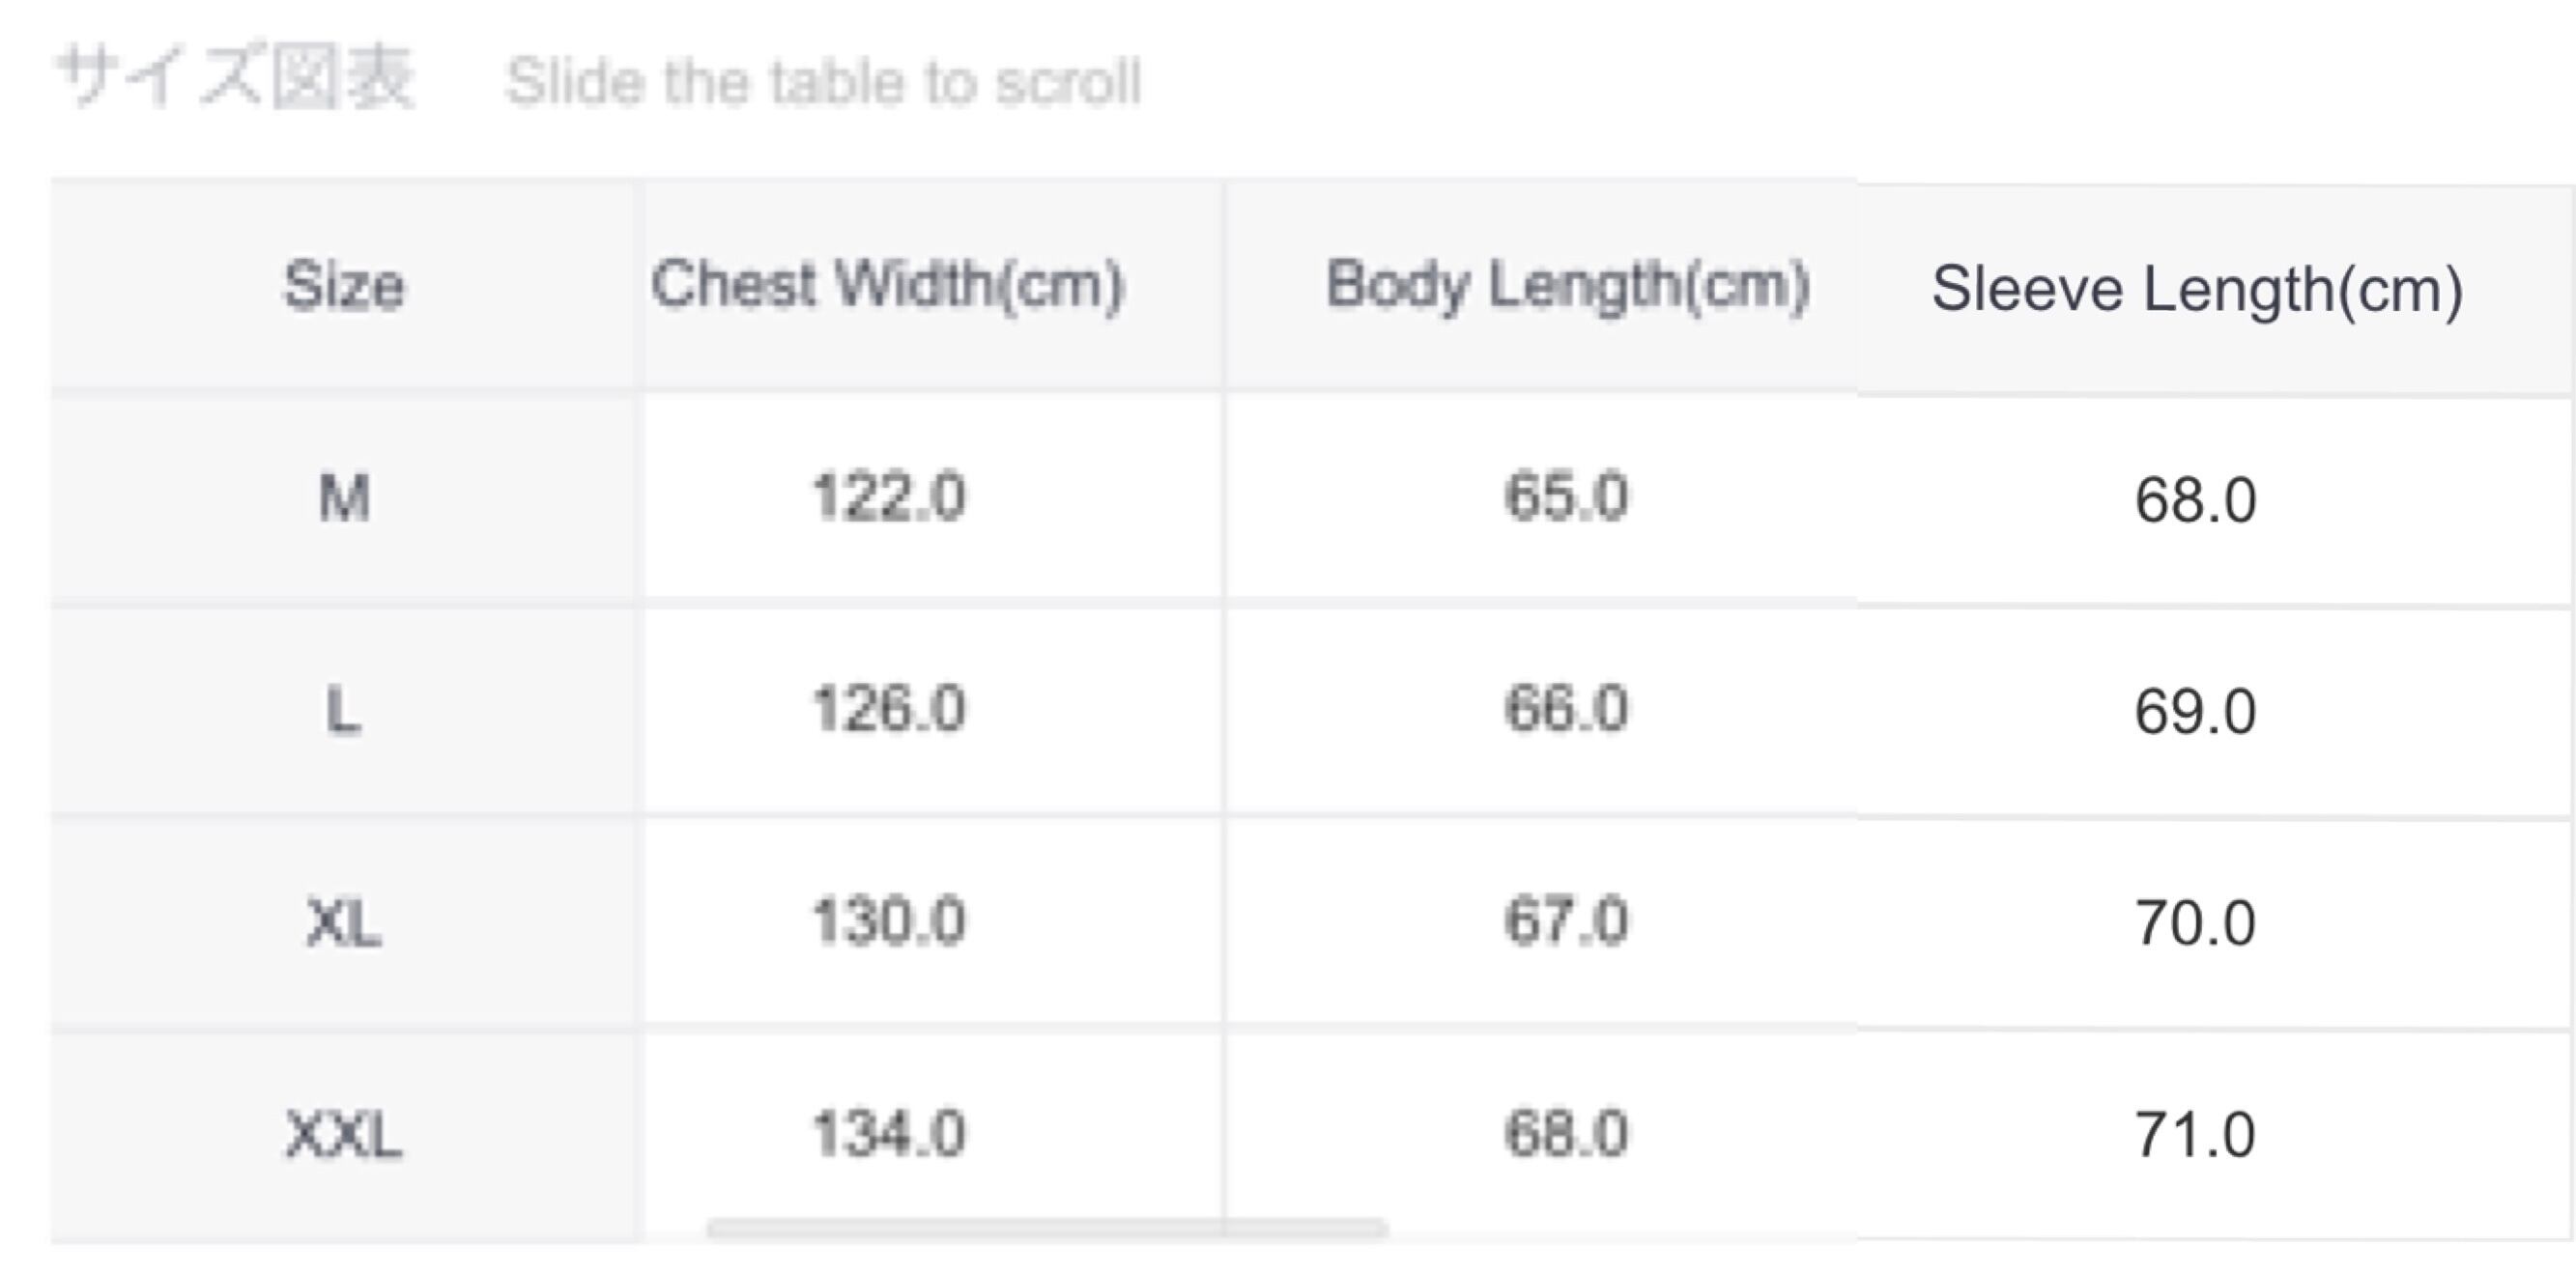Select the 71.0 sleeve length for XXL
This screenshot has width=2576, height=1274.
click(x=2195, y=1136)
